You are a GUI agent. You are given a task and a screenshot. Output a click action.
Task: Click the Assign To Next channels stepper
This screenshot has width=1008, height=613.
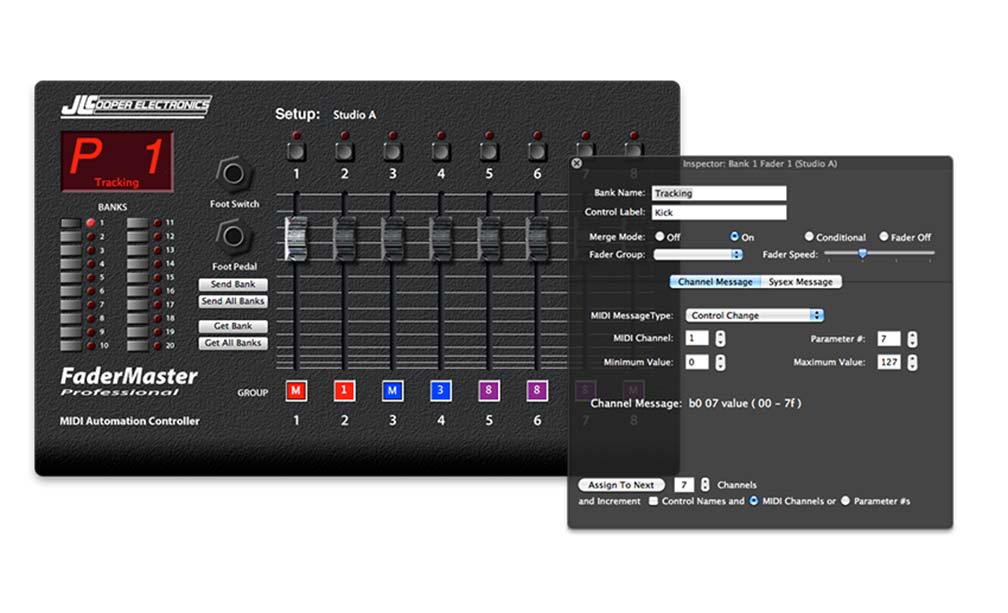(x=705, y=484)
